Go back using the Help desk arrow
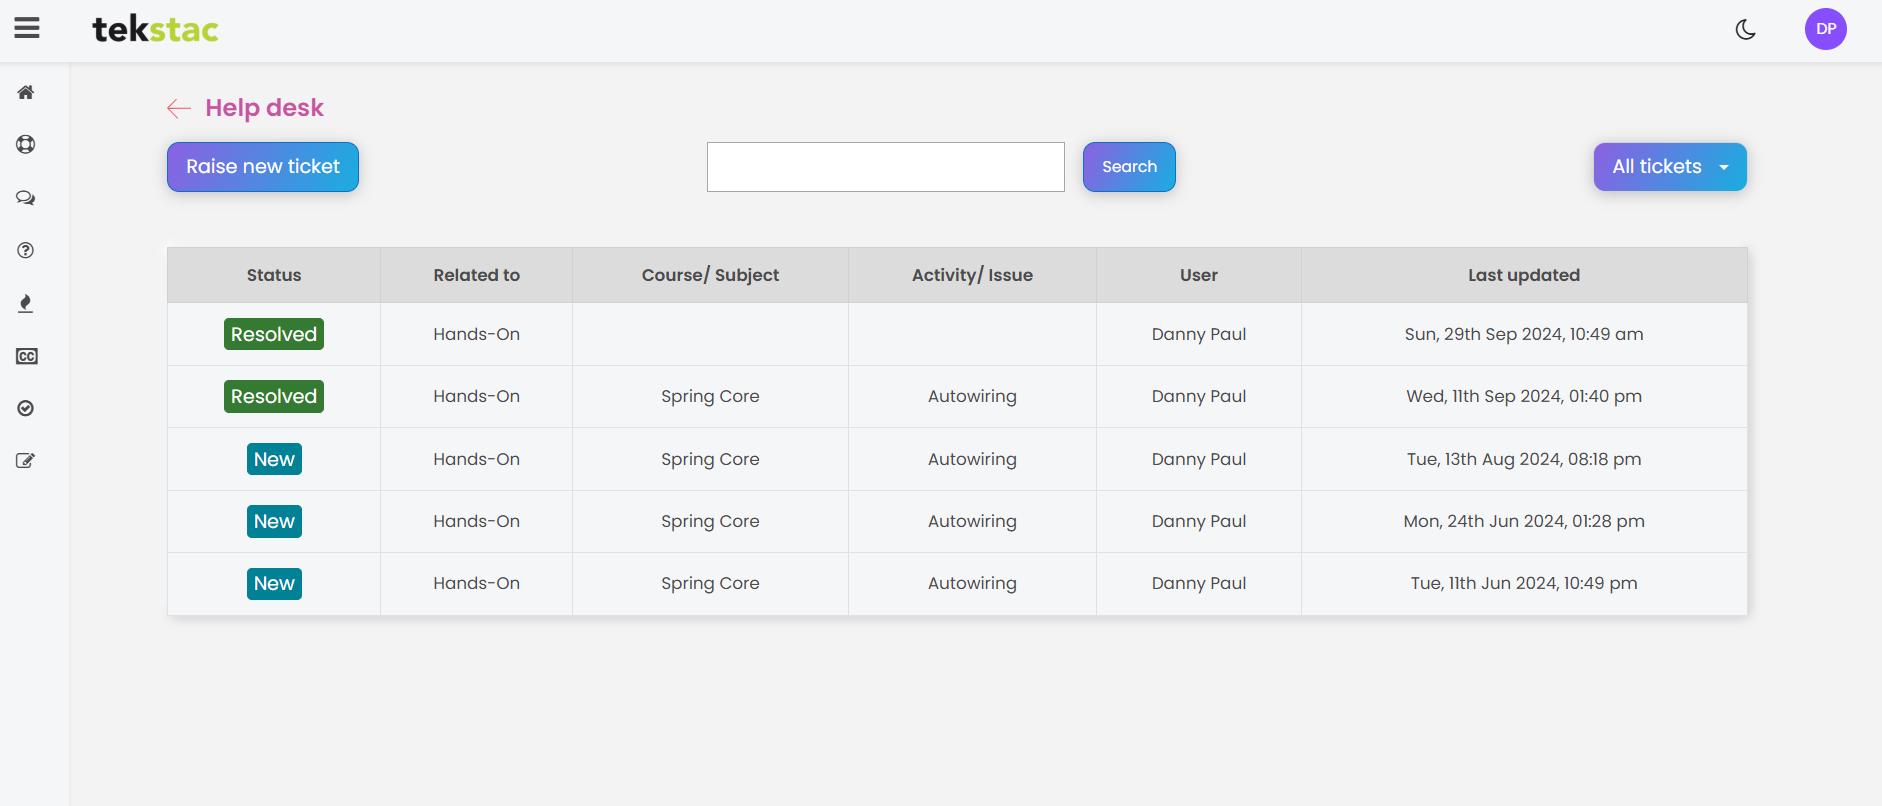Screen dimensions: 1882x806 click(179, 108)
